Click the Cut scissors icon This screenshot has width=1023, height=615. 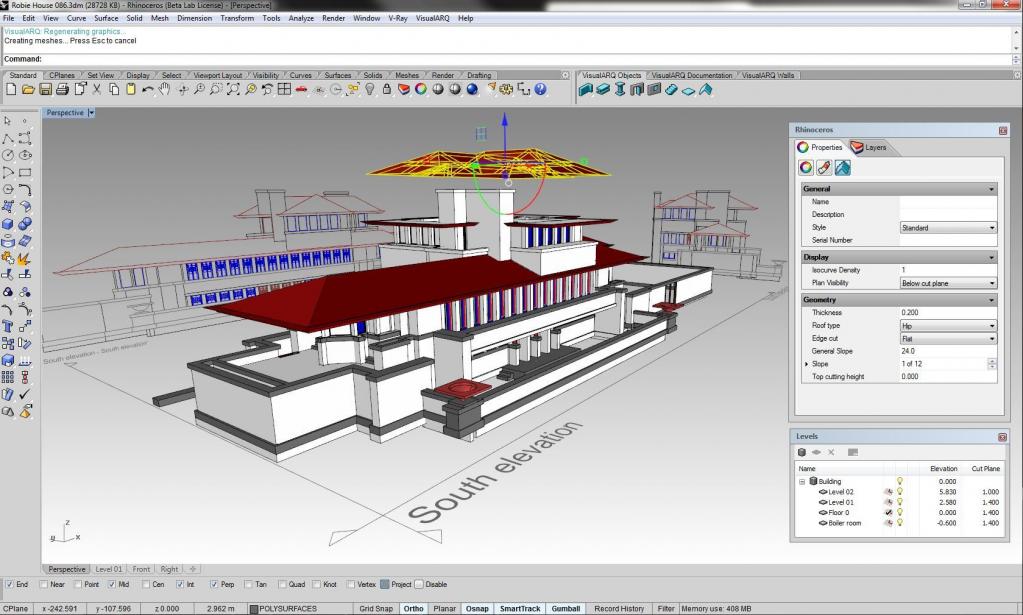(97, 89)
